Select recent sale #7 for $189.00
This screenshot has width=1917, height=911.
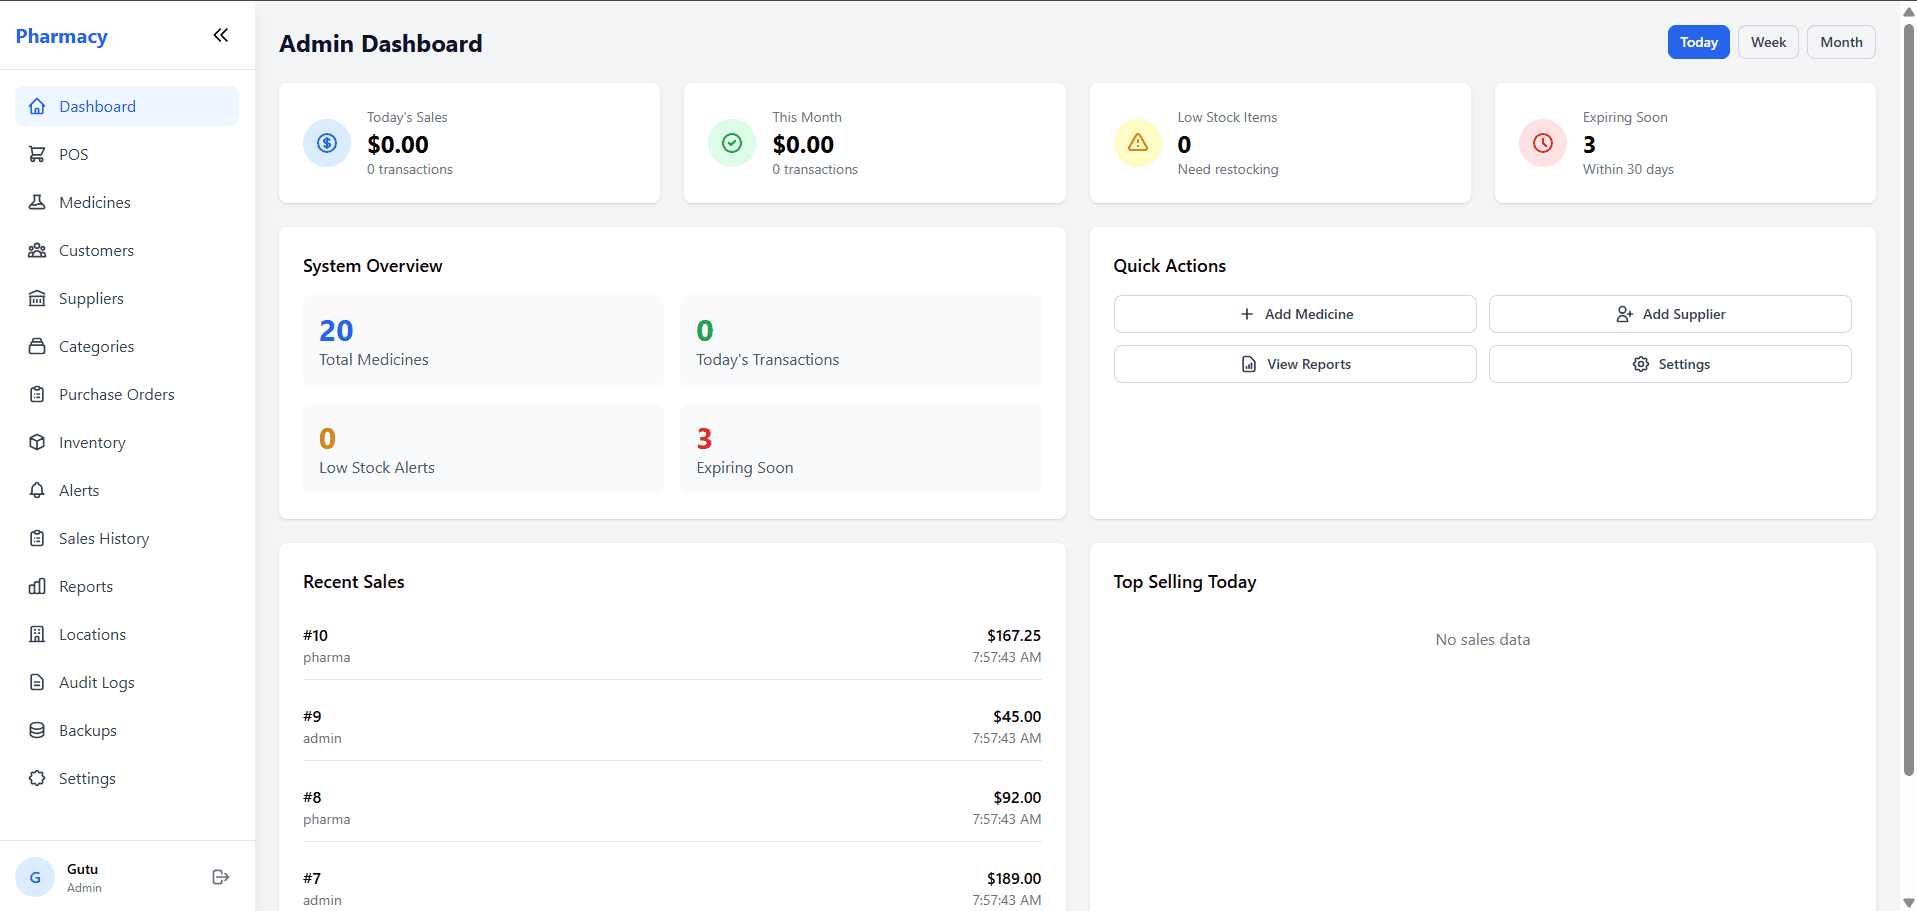[672, 889]
